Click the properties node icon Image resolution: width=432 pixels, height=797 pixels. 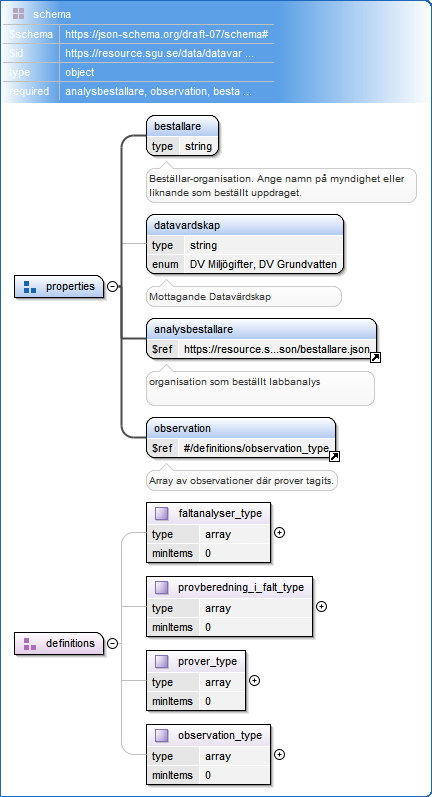click(30, 287)
